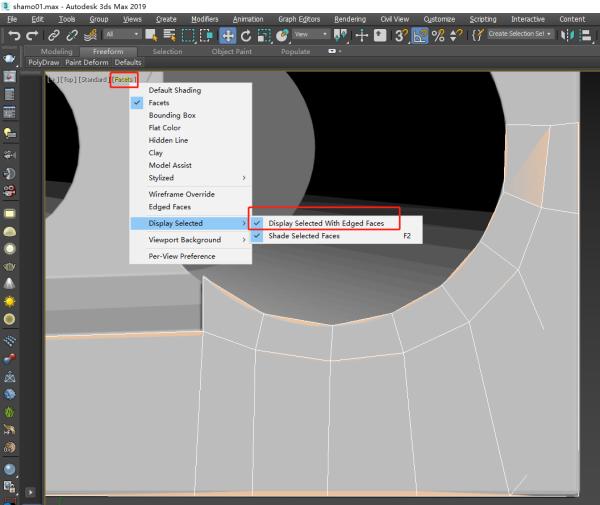Click the Redo arrow icon
The width and height of the screenshot is (600, 505).
[x=32, y=36]
